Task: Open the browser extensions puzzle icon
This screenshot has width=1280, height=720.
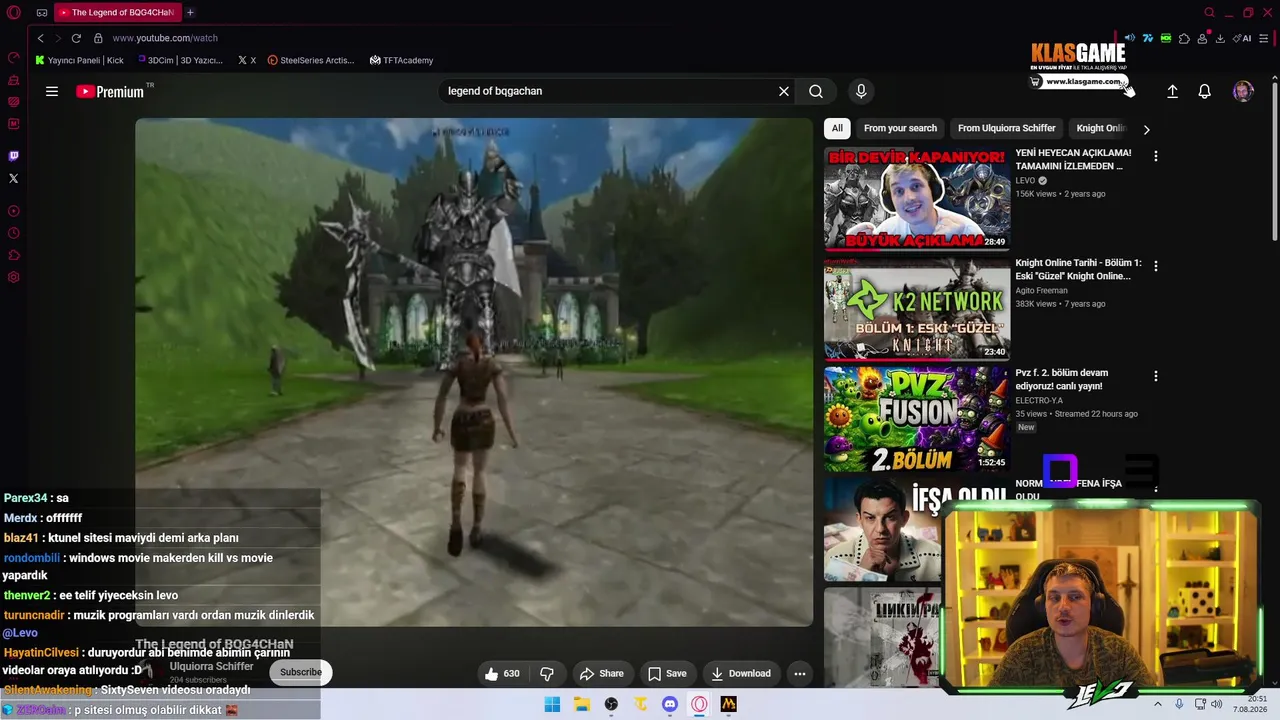Action: [x=1184, y=38]
